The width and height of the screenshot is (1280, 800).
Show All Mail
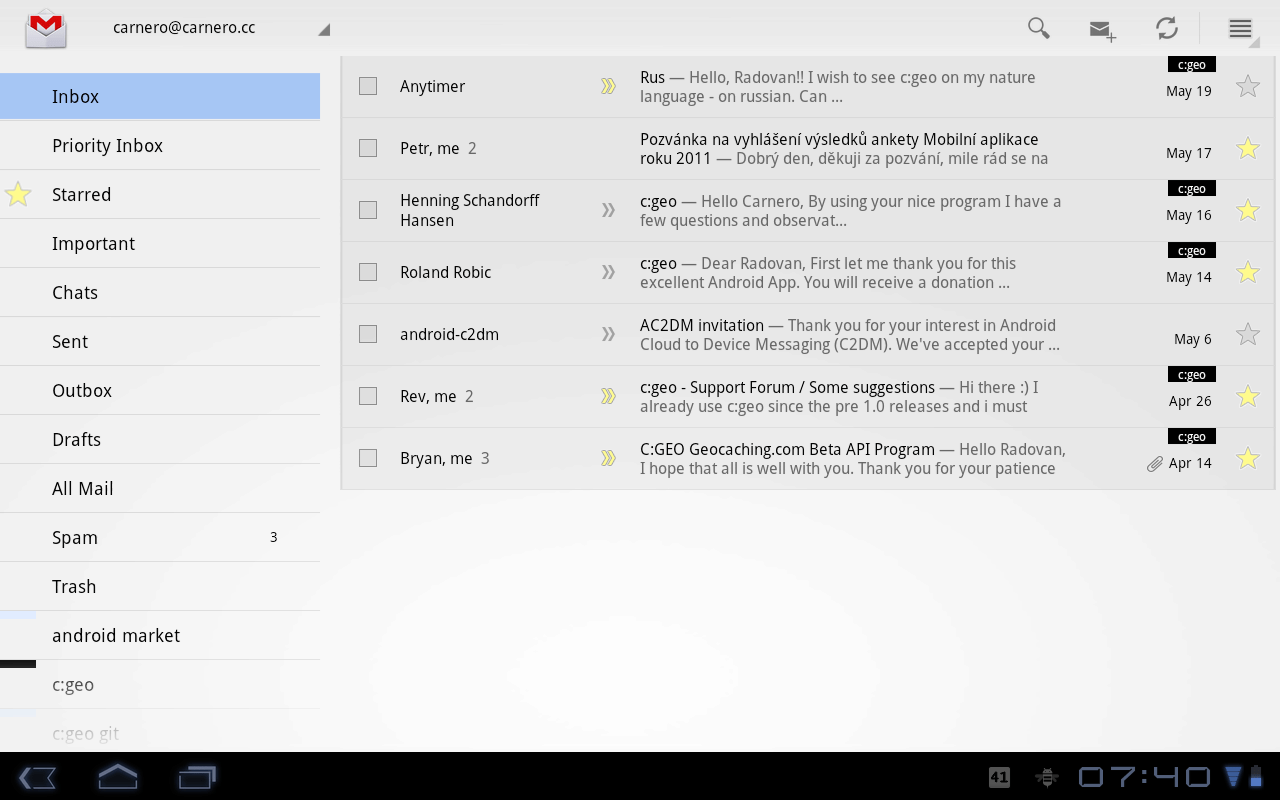[160, 489]
